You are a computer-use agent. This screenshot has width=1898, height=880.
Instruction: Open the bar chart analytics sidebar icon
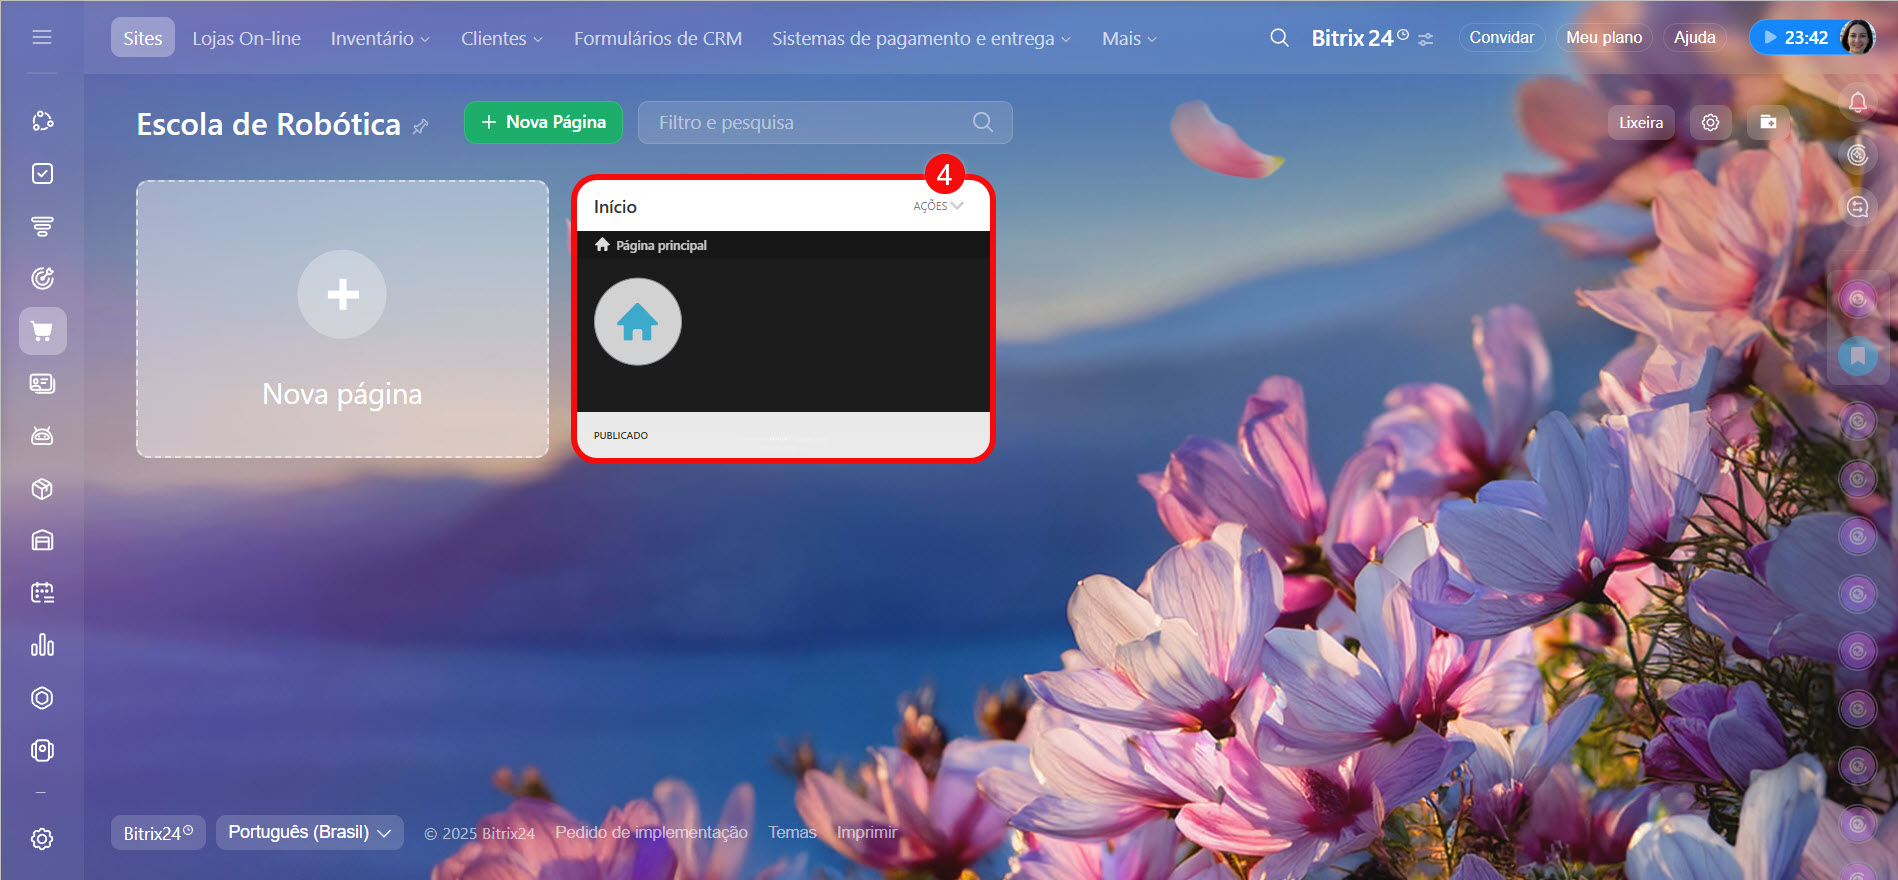point(42,645)
